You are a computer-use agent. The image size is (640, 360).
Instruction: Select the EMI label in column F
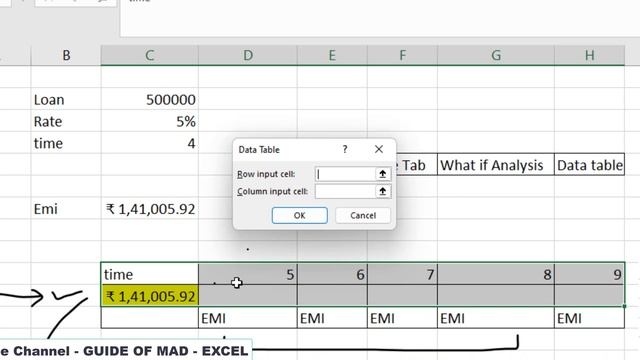(x=402, y=318)
